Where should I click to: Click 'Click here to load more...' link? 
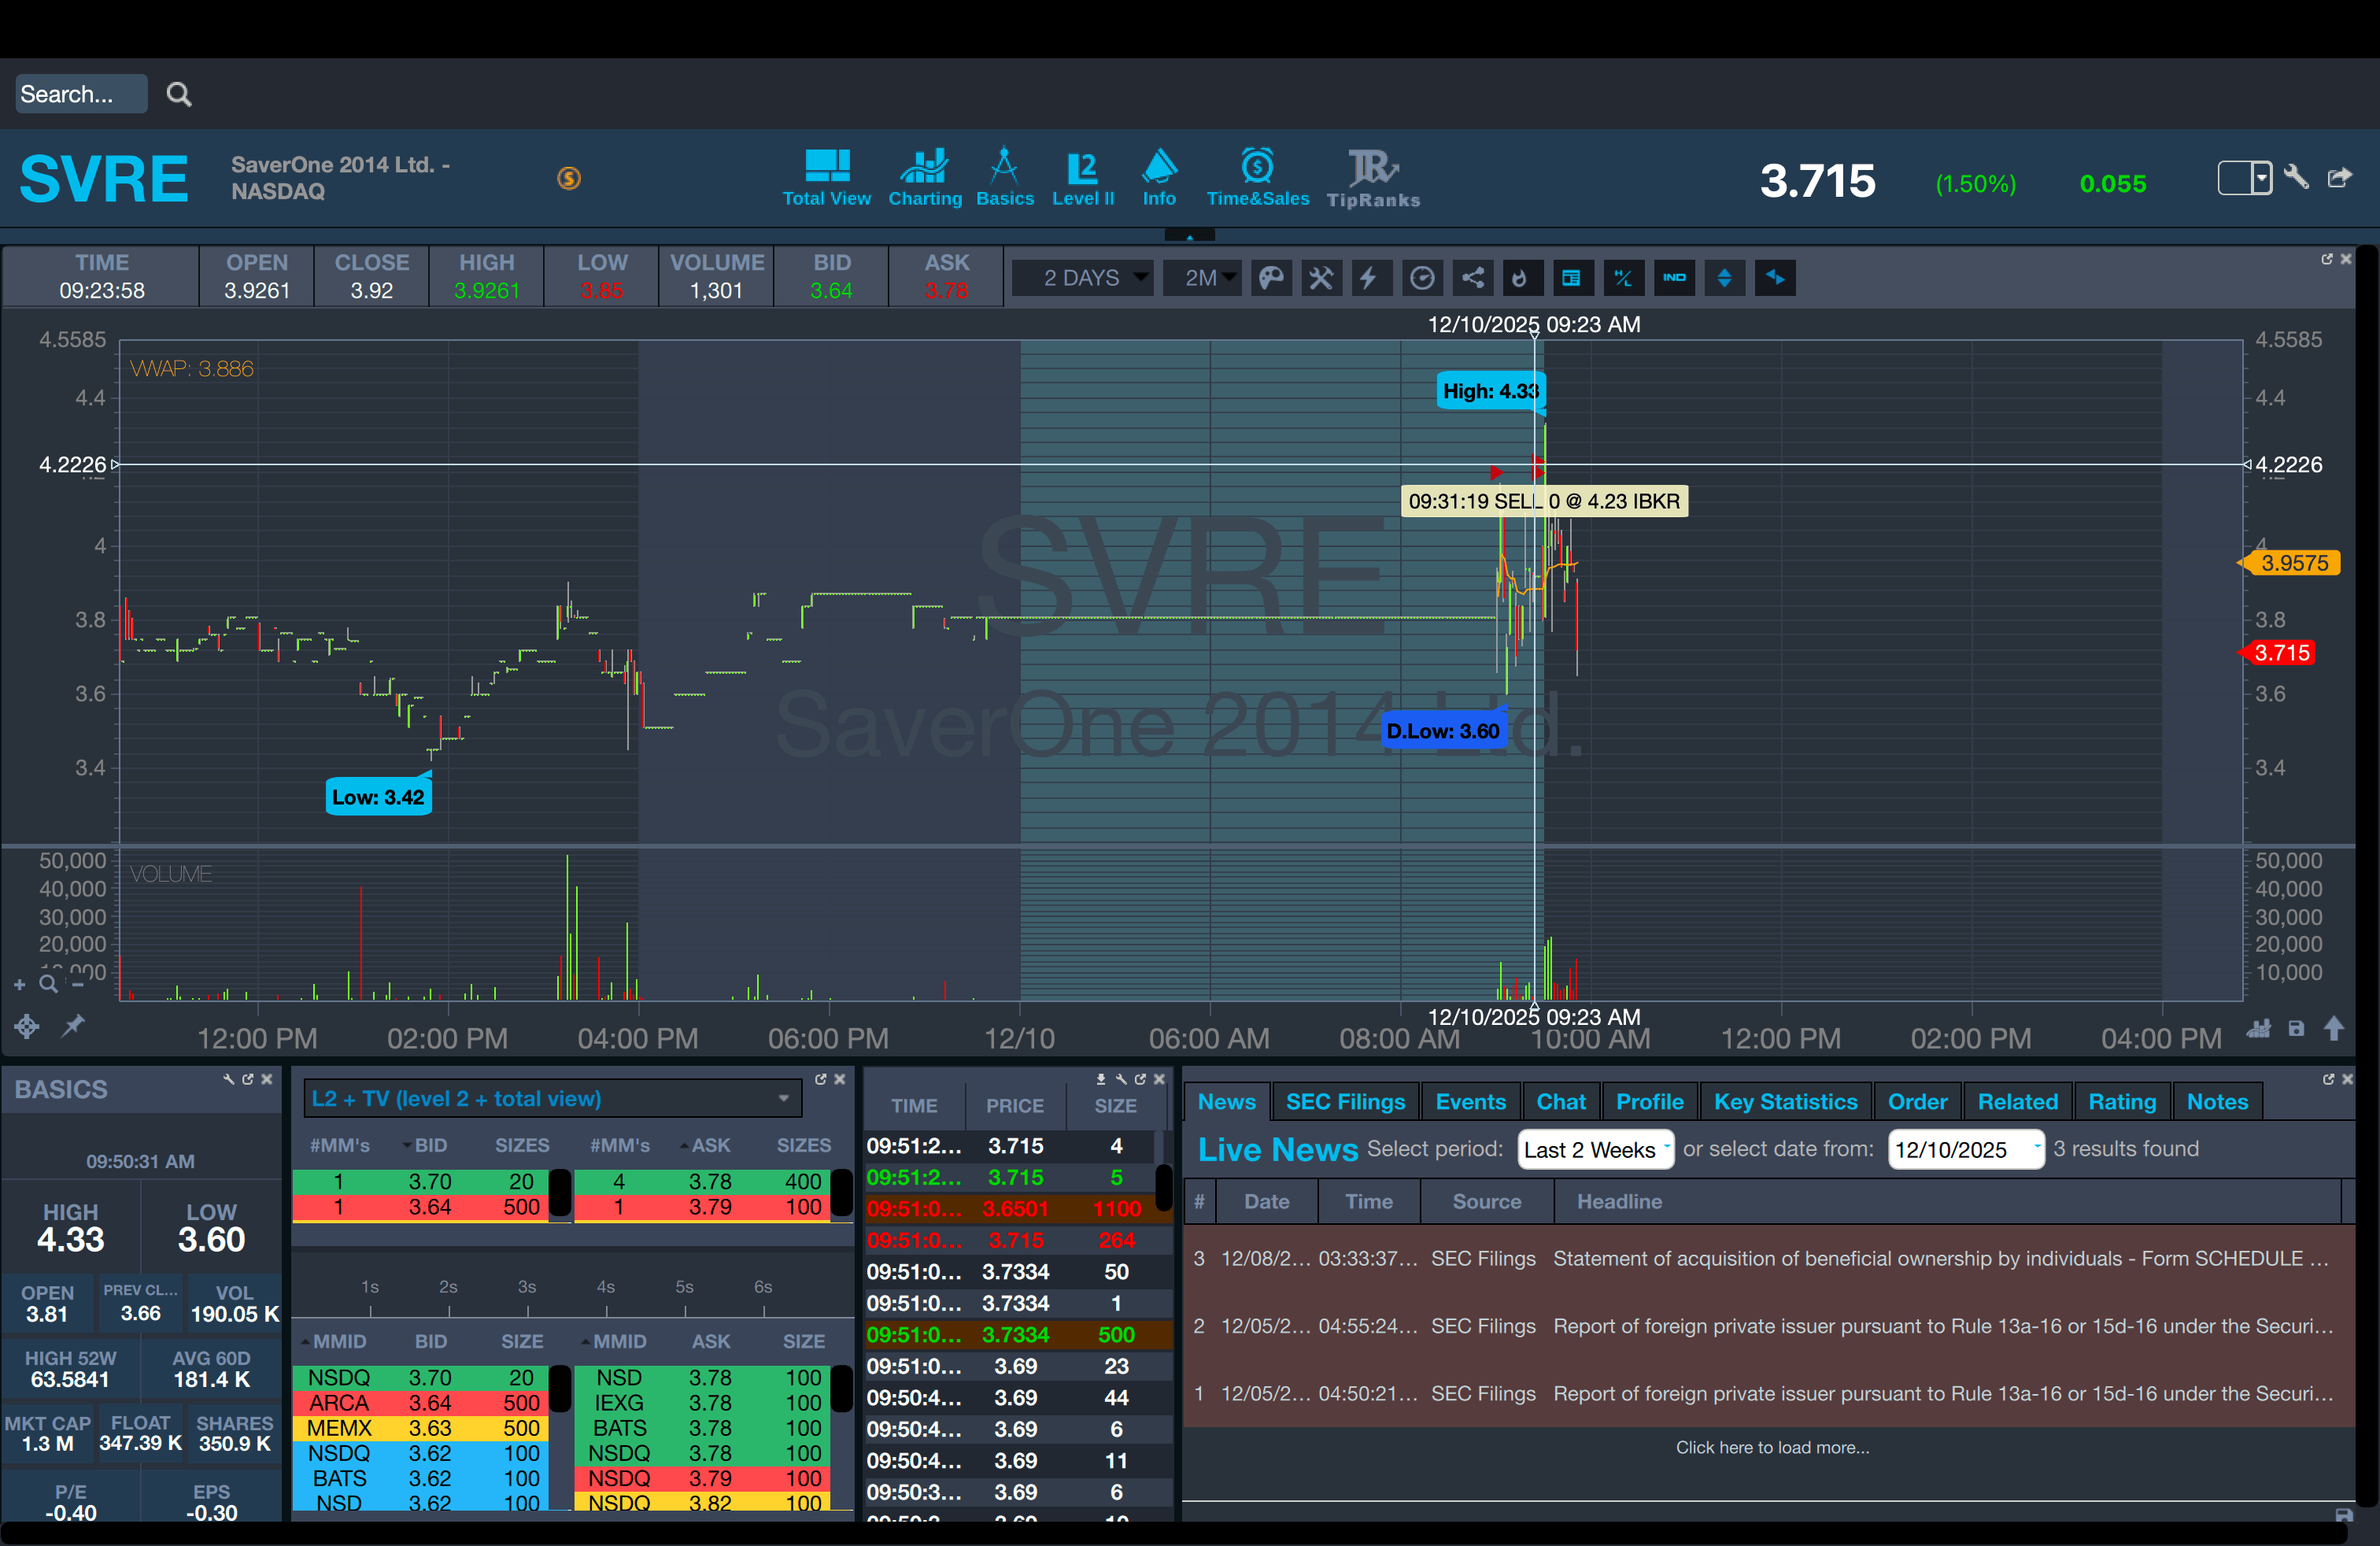tap(1772, 1447)
